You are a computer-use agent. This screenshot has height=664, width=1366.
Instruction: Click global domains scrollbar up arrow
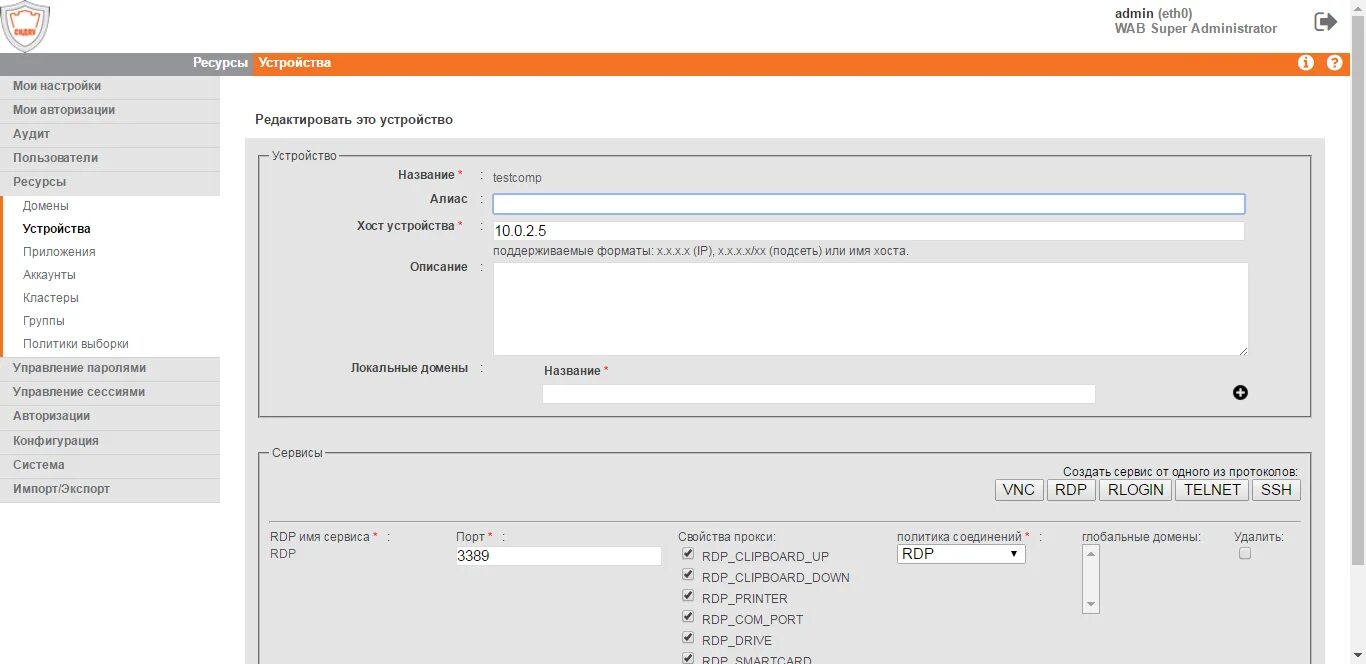coord(1091,553)
